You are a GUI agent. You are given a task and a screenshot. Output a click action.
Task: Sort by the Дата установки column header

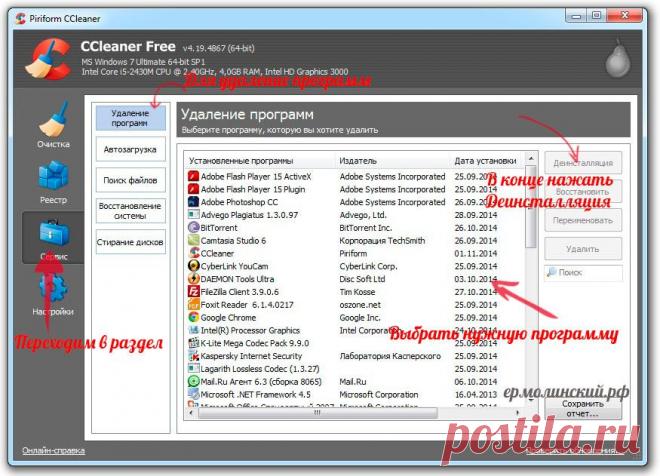[x=486, y=160]
